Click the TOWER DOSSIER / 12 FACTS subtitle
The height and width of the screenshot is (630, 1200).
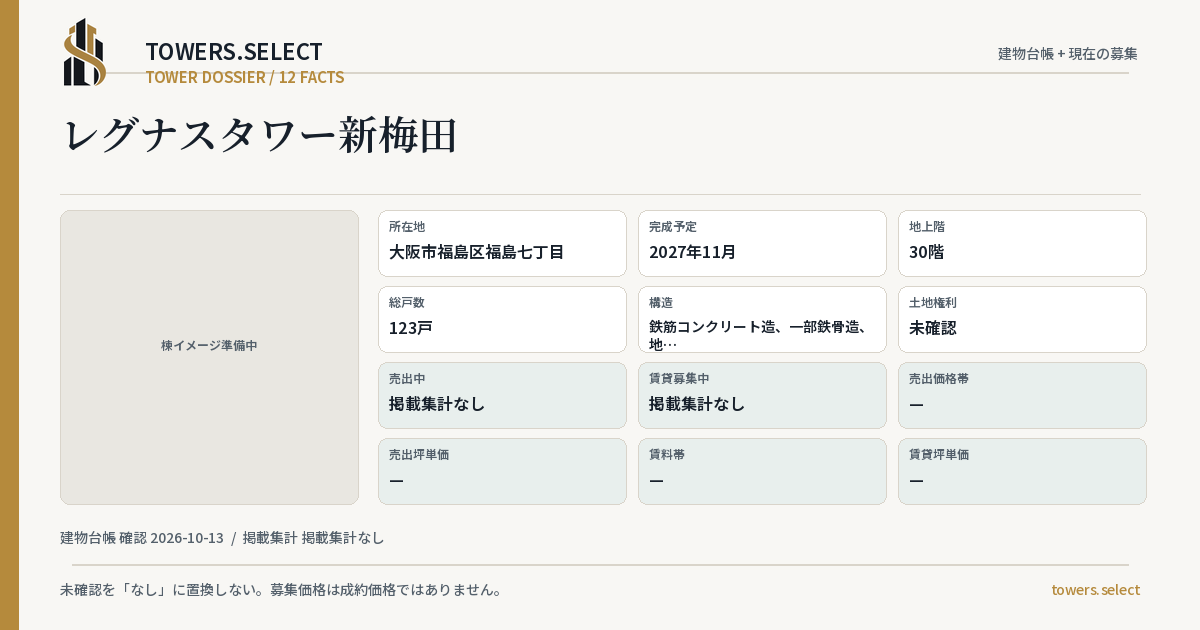point(245,77)
